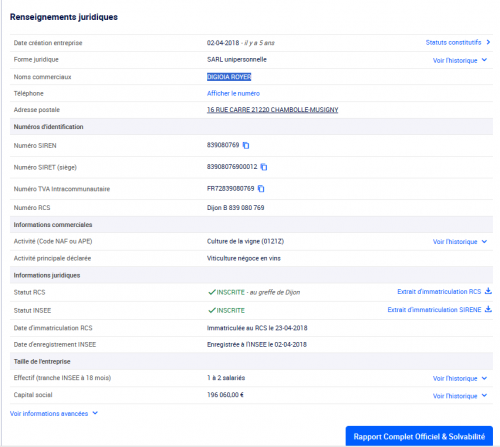Select the highlighted name DIGIOIA ROYER

click(x=229, y=77)
